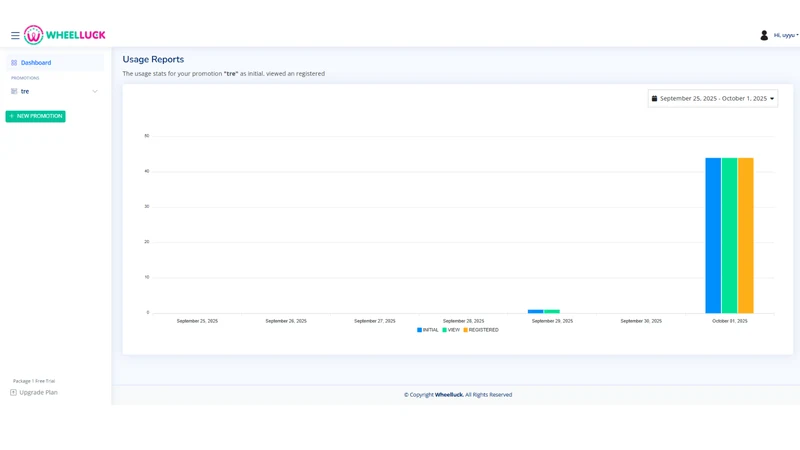This screenshot has height=450, width=800.
Task: Click the Upgrade Plan plus icon
Action: tap(13, 392)
